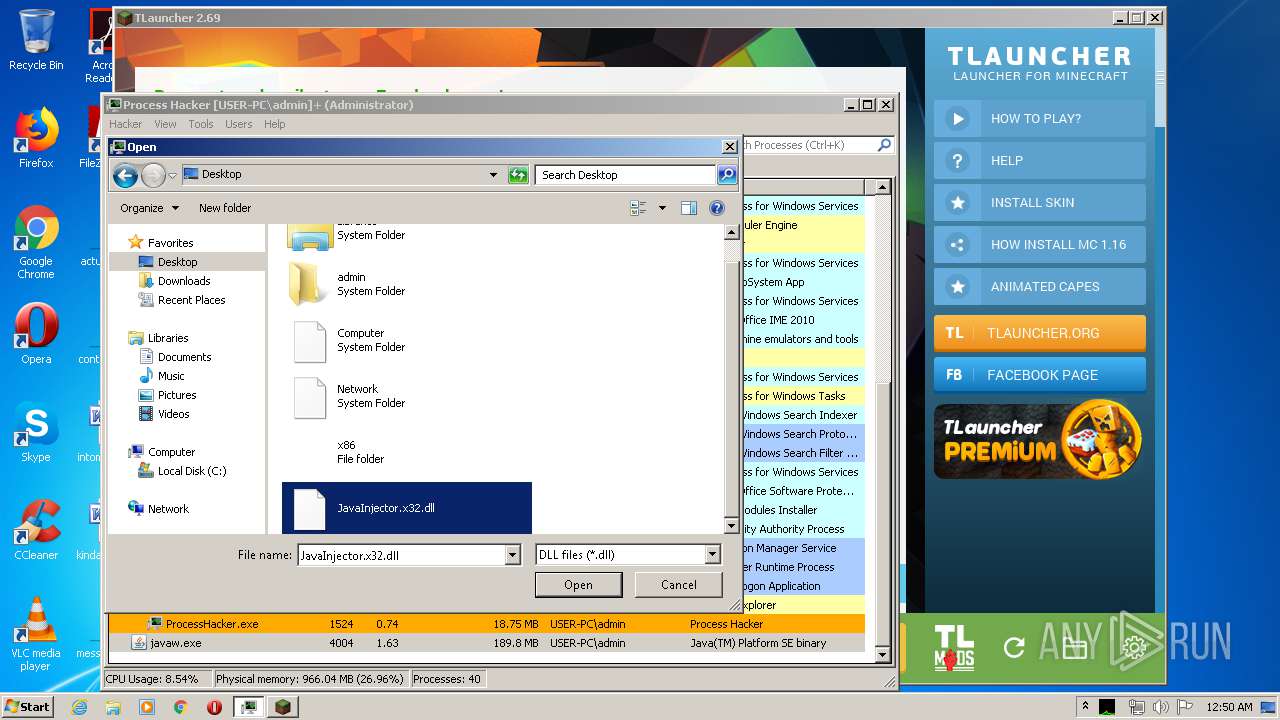The width and height of the screenshot is (1280, 720).
Task: Open Opera desktop shortcut
Action: [x=36, y=334]
